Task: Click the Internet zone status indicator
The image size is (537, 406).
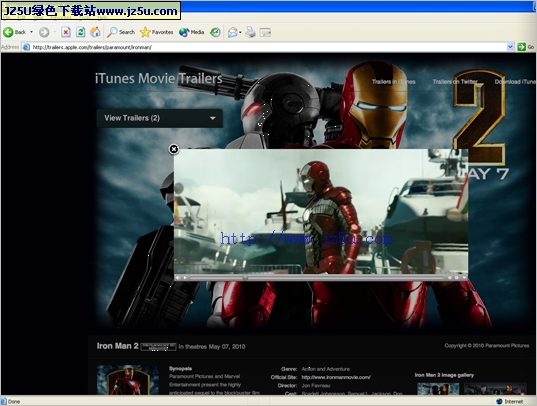Action: [510, 401]
